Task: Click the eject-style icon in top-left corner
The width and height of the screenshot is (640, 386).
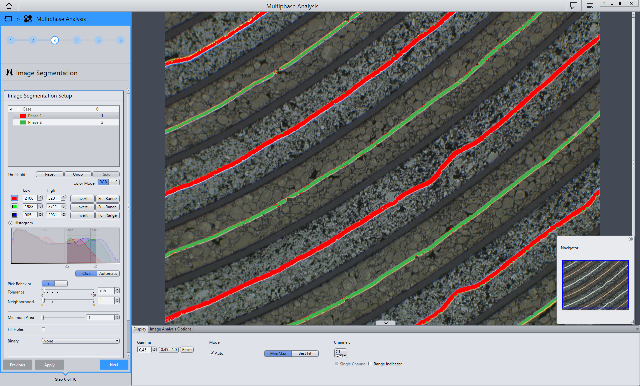Action: click(x=9, y=5)
